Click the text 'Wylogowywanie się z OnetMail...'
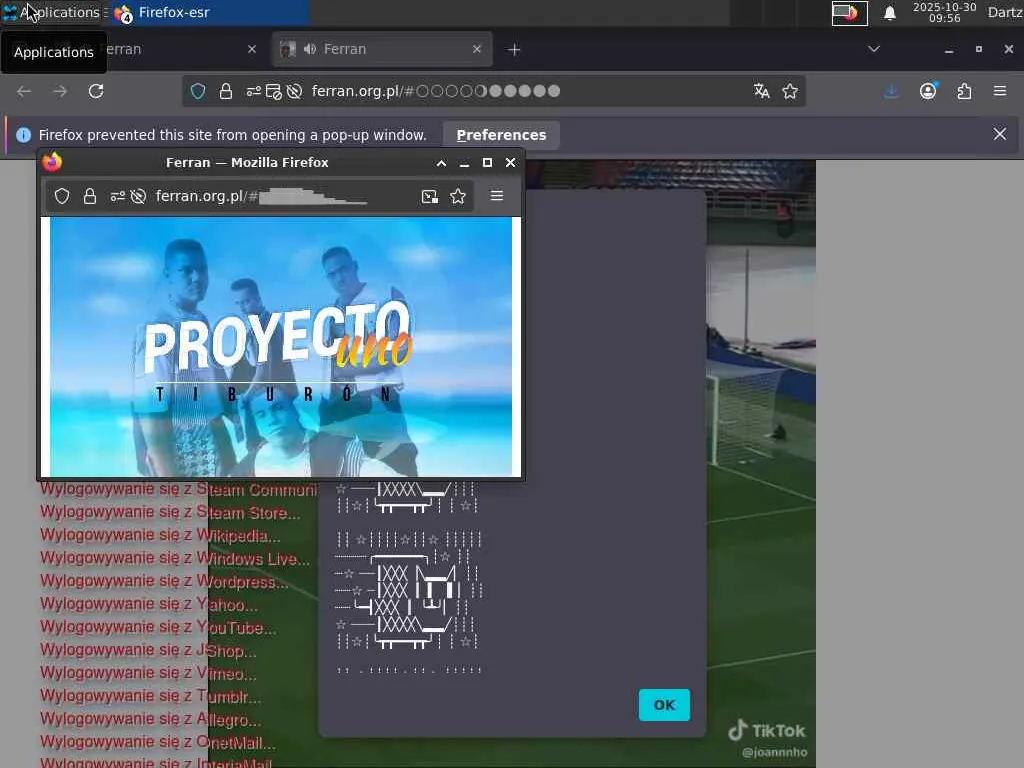1024x768 pixels. 157,741
